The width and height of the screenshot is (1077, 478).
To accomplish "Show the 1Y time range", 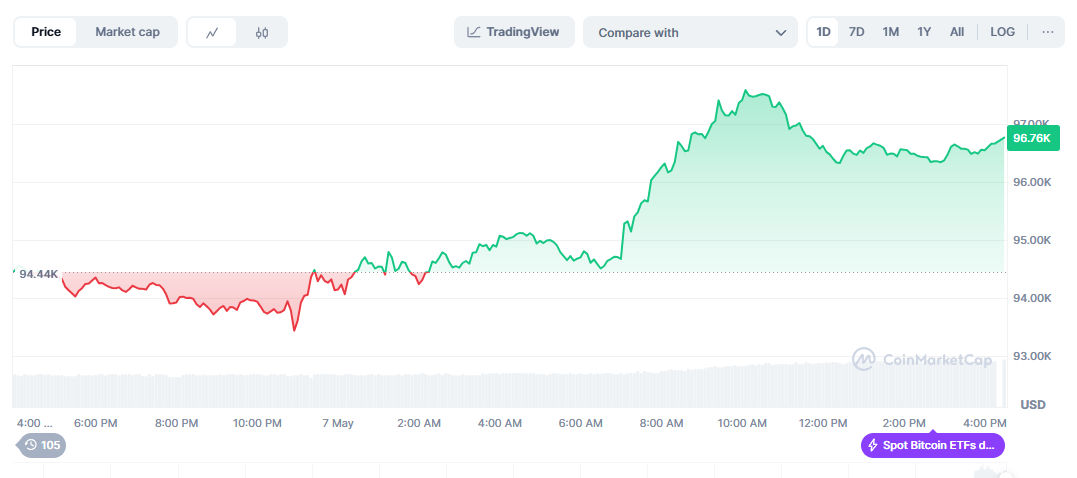I will point(924,32).
